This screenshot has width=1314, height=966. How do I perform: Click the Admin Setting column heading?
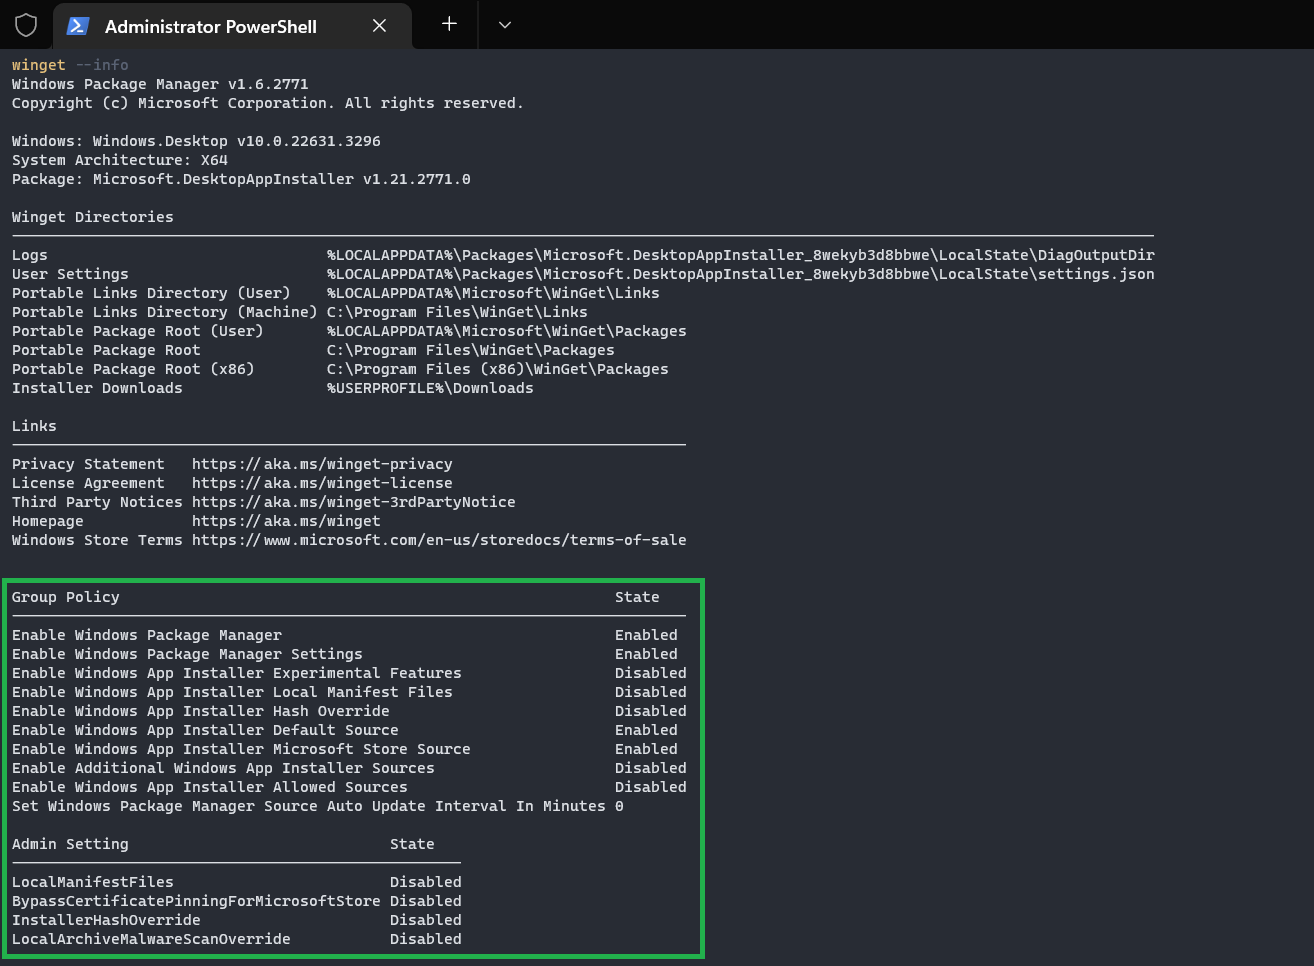click(70, 844)
